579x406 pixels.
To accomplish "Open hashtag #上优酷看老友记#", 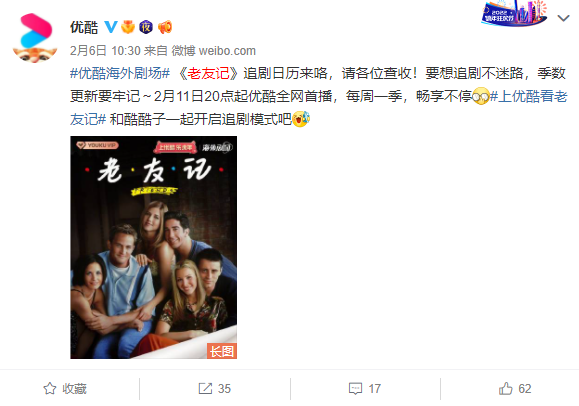I will click(x=319, y=108).
